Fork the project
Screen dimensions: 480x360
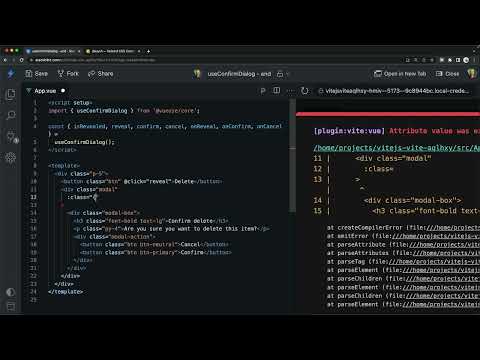pyautogui.click(x=68, y=74)
